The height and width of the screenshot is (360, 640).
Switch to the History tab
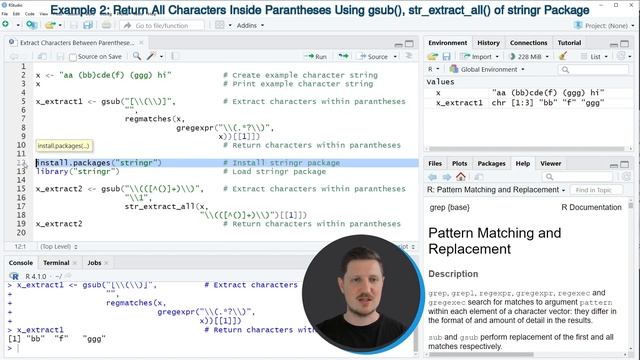pyautogui.click(x=488, y=43)
